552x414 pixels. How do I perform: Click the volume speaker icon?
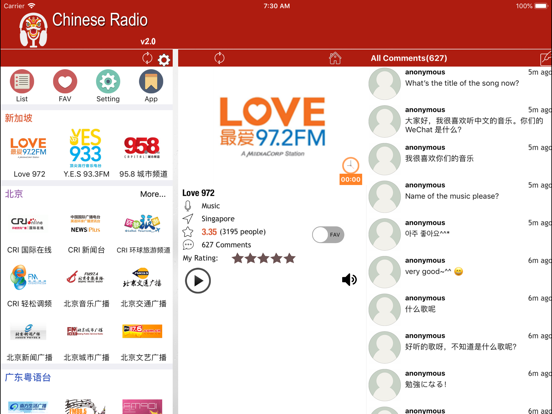[x=349, y=280]
